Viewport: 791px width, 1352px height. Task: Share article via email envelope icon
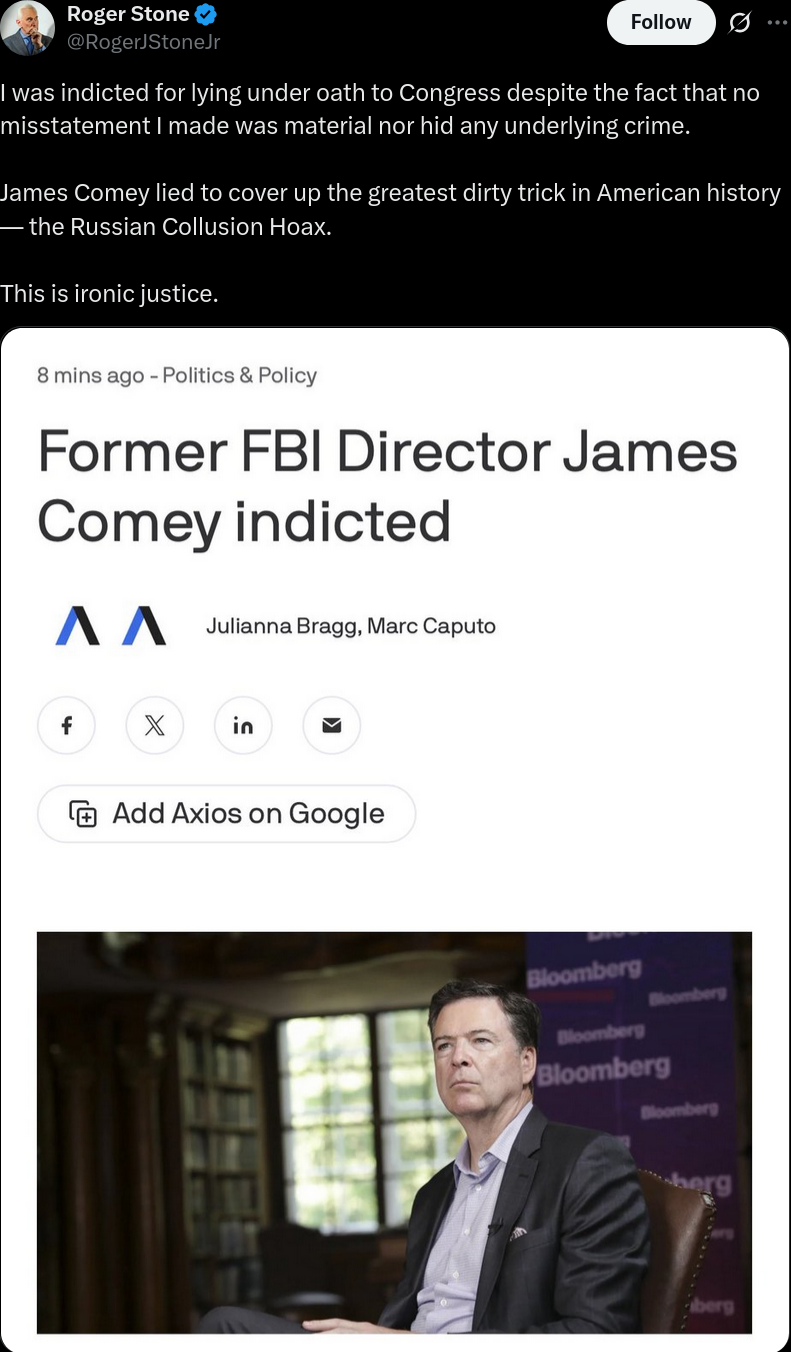coord(331,725)
